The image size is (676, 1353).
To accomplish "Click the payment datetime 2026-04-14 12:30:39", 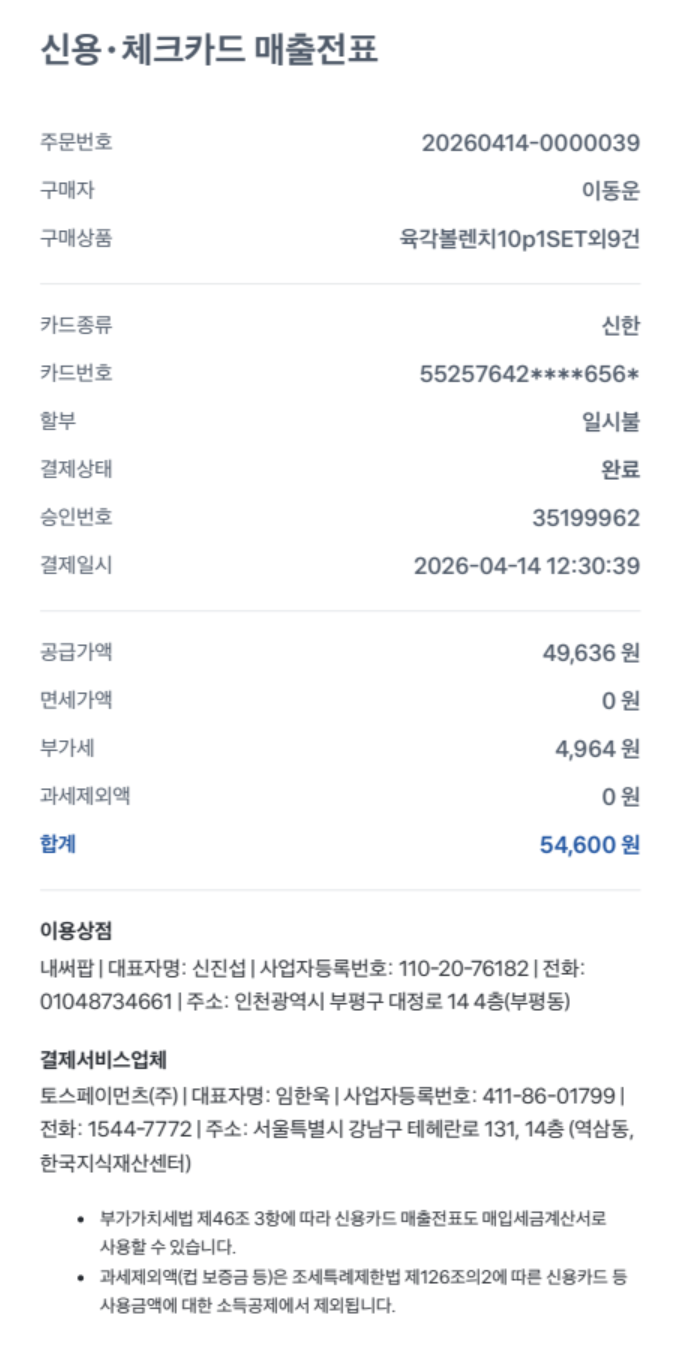I will [527, 566].
